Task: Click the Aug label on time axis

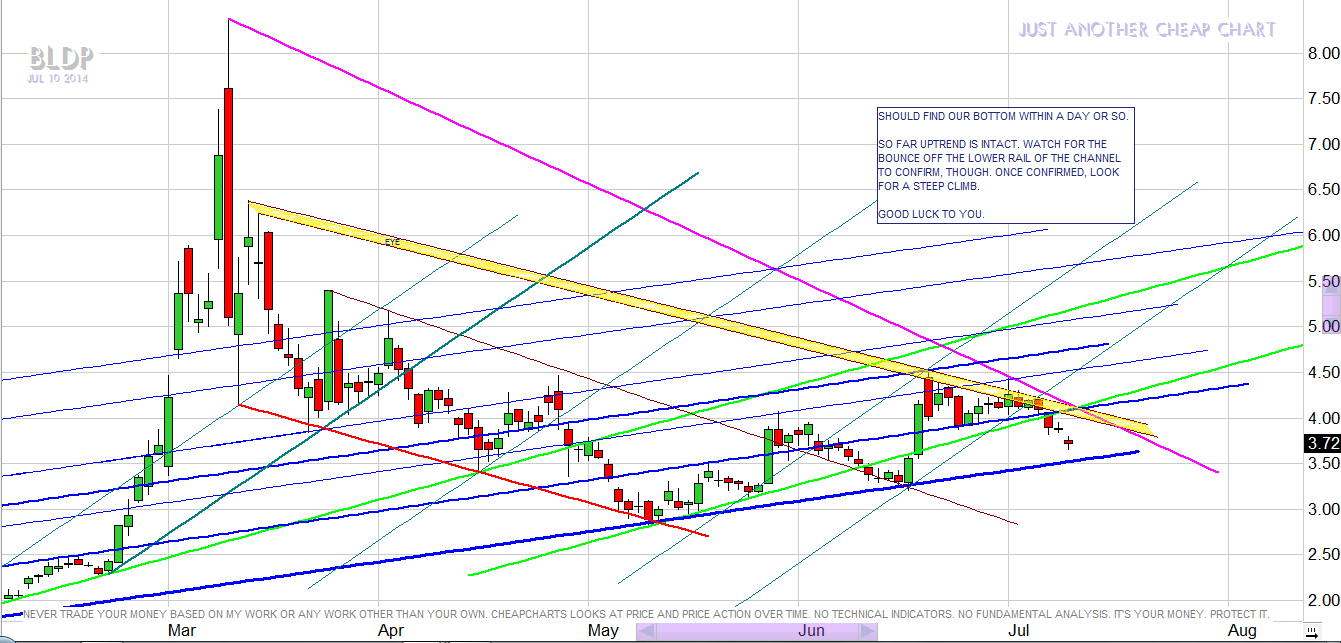Action: tap(1242, 630)
